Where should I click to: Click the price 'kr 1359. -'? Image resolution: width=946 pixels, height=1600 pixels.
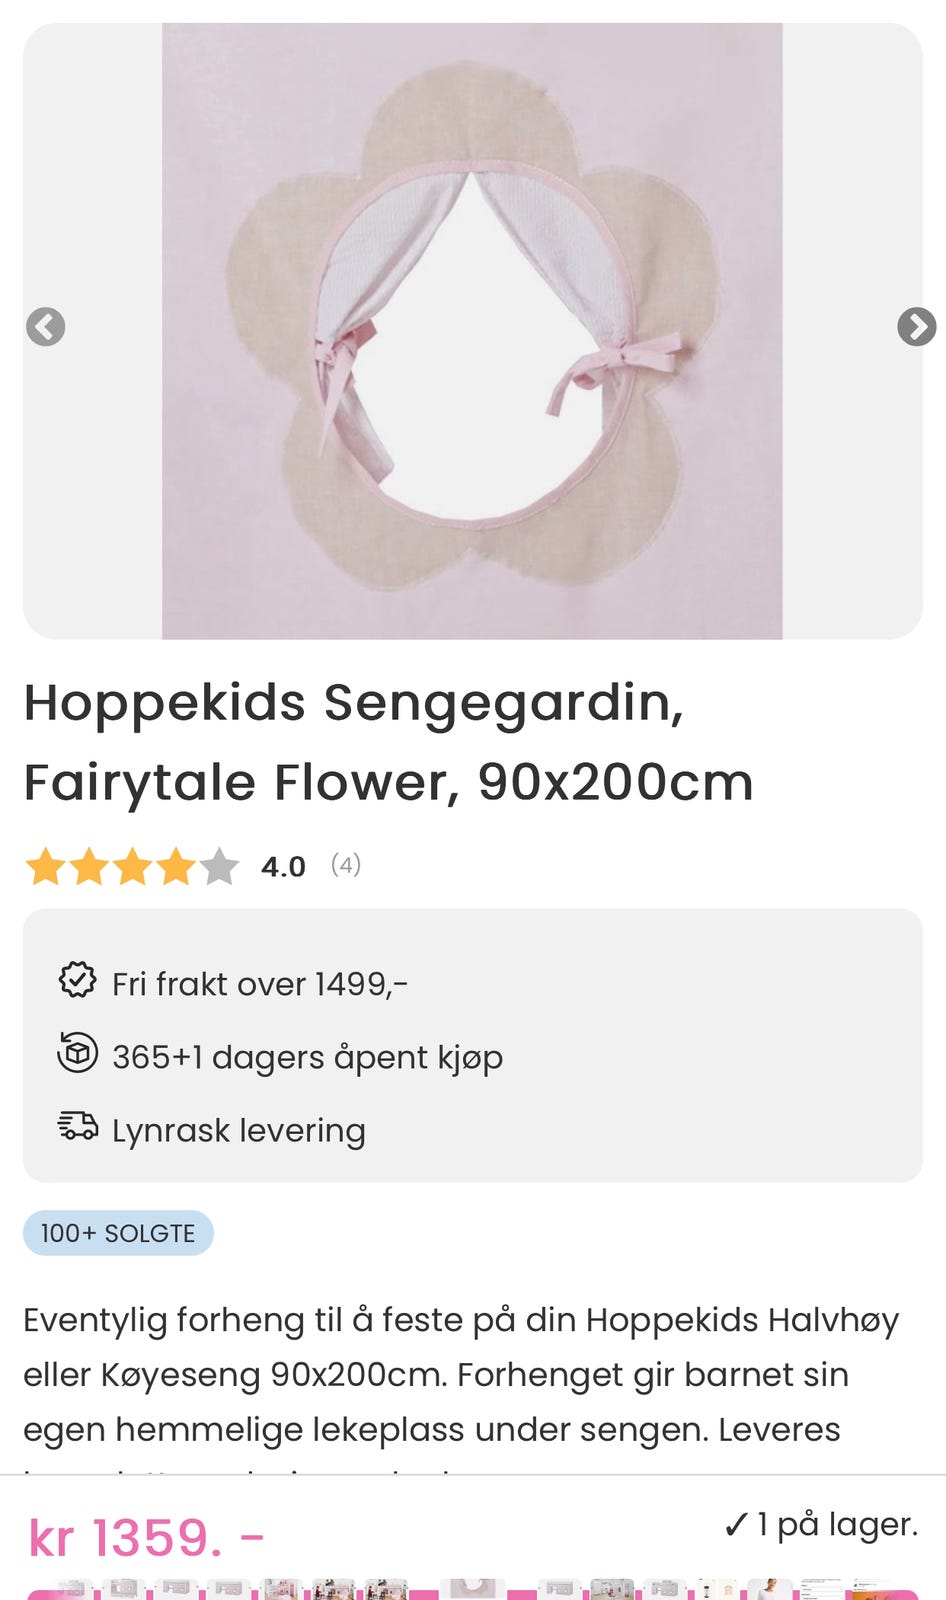[x=146, y=1538]
